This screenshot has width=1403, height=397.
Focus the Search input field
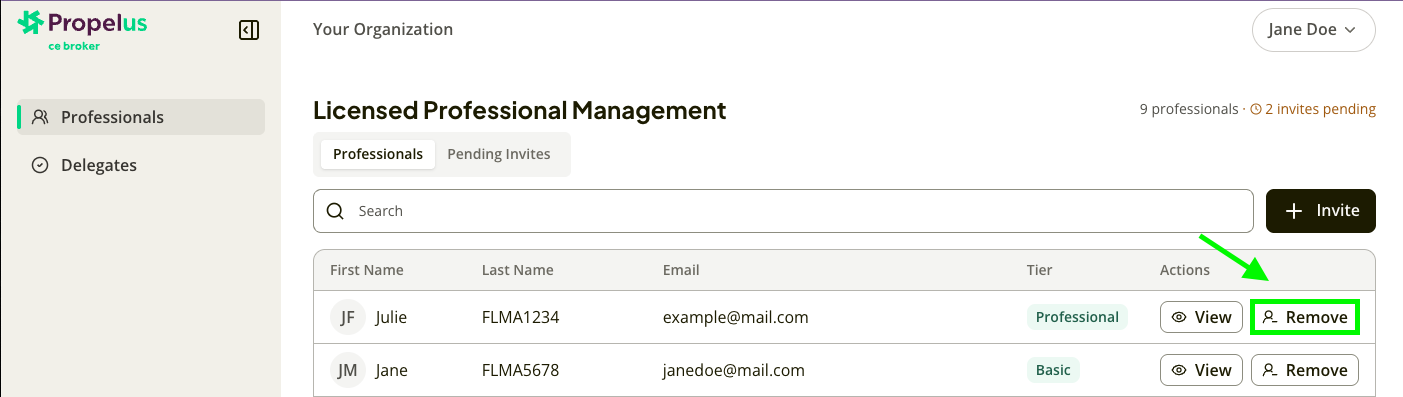[783, 211]
